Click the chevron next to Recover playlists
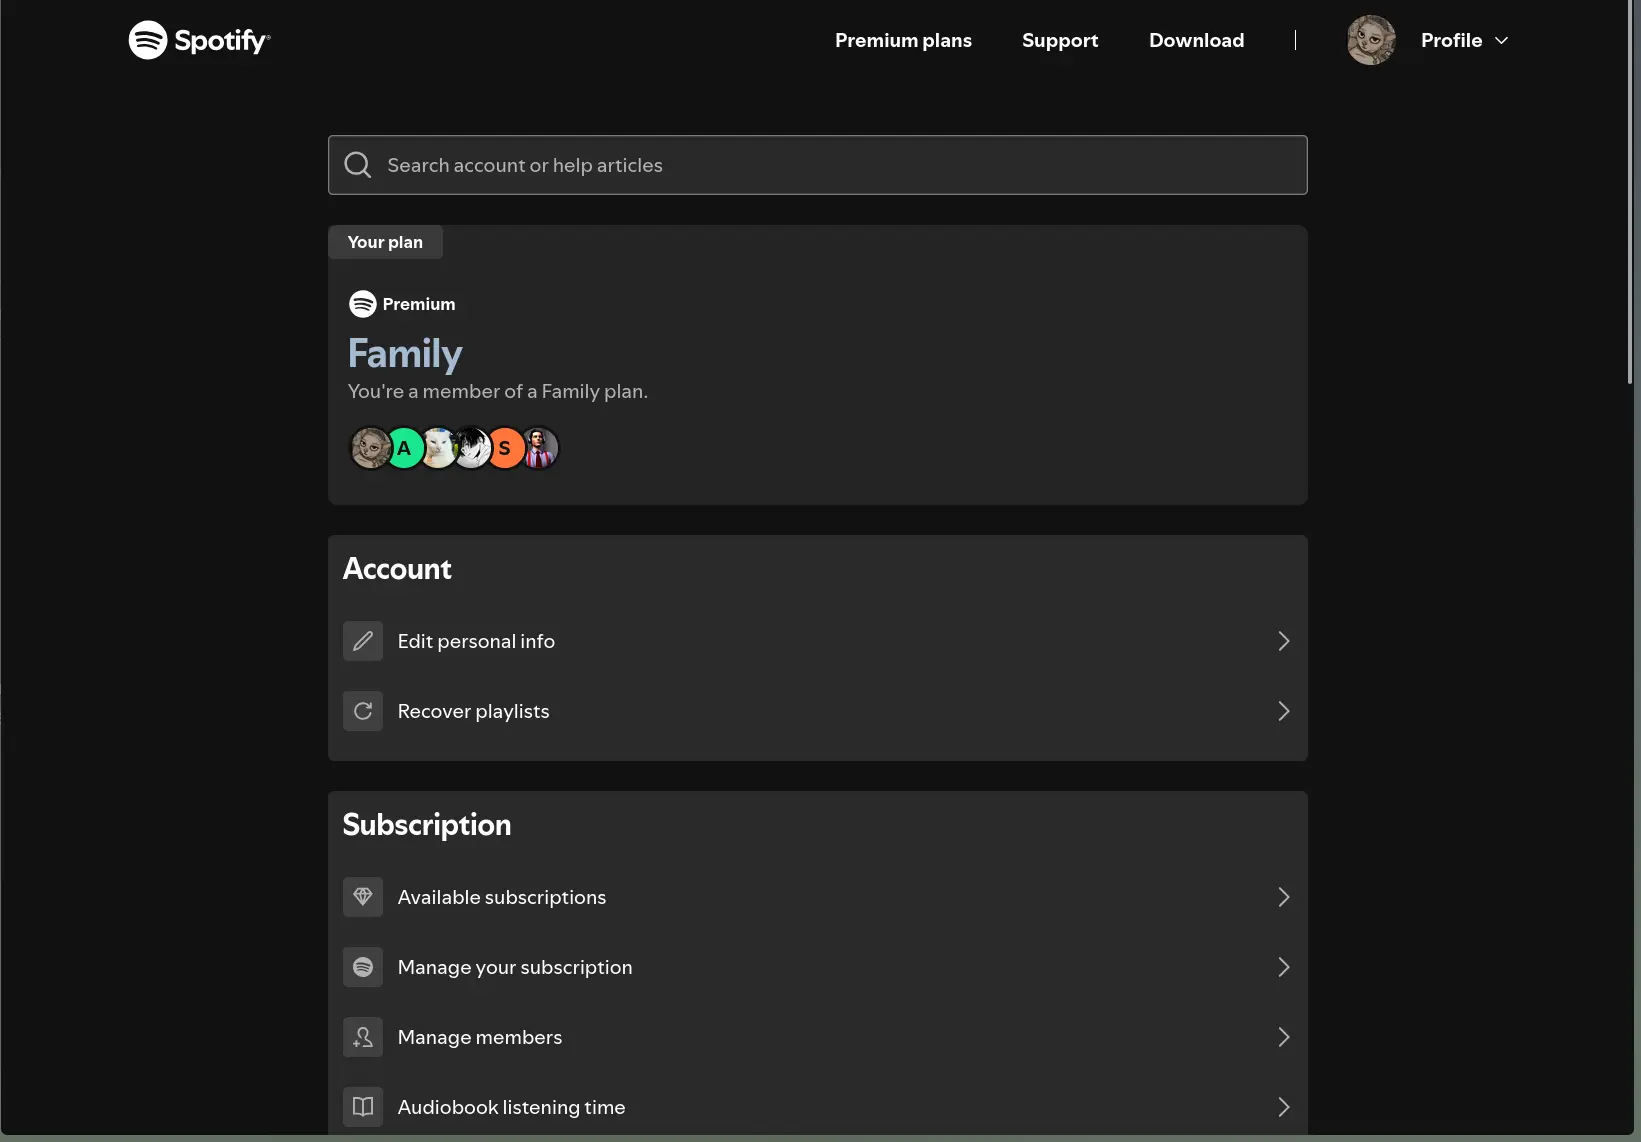 click(1284, 711)
